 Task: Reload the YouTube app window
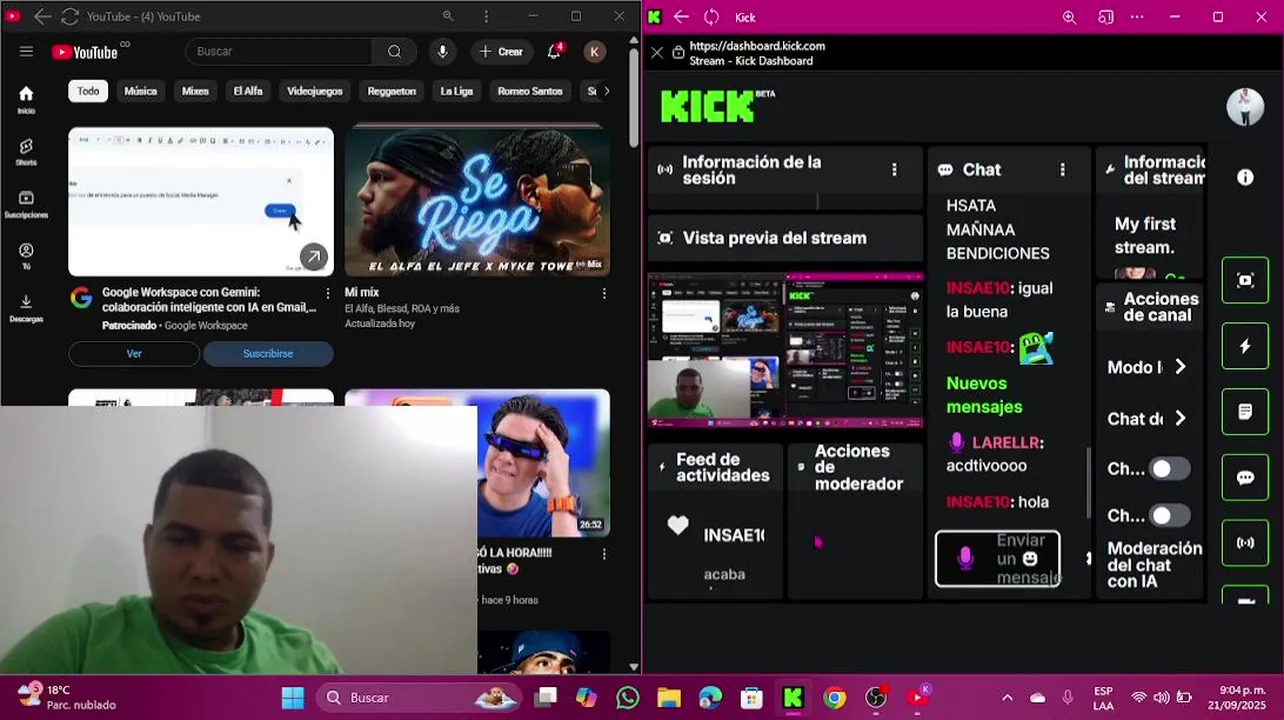[70, 17]
